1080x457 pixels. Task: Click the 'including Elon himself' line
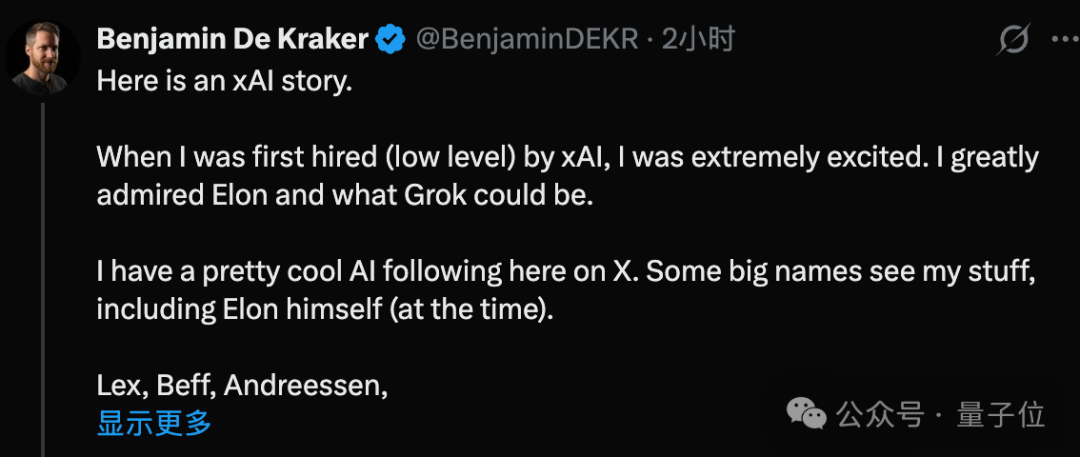click(x=325, y=309)
